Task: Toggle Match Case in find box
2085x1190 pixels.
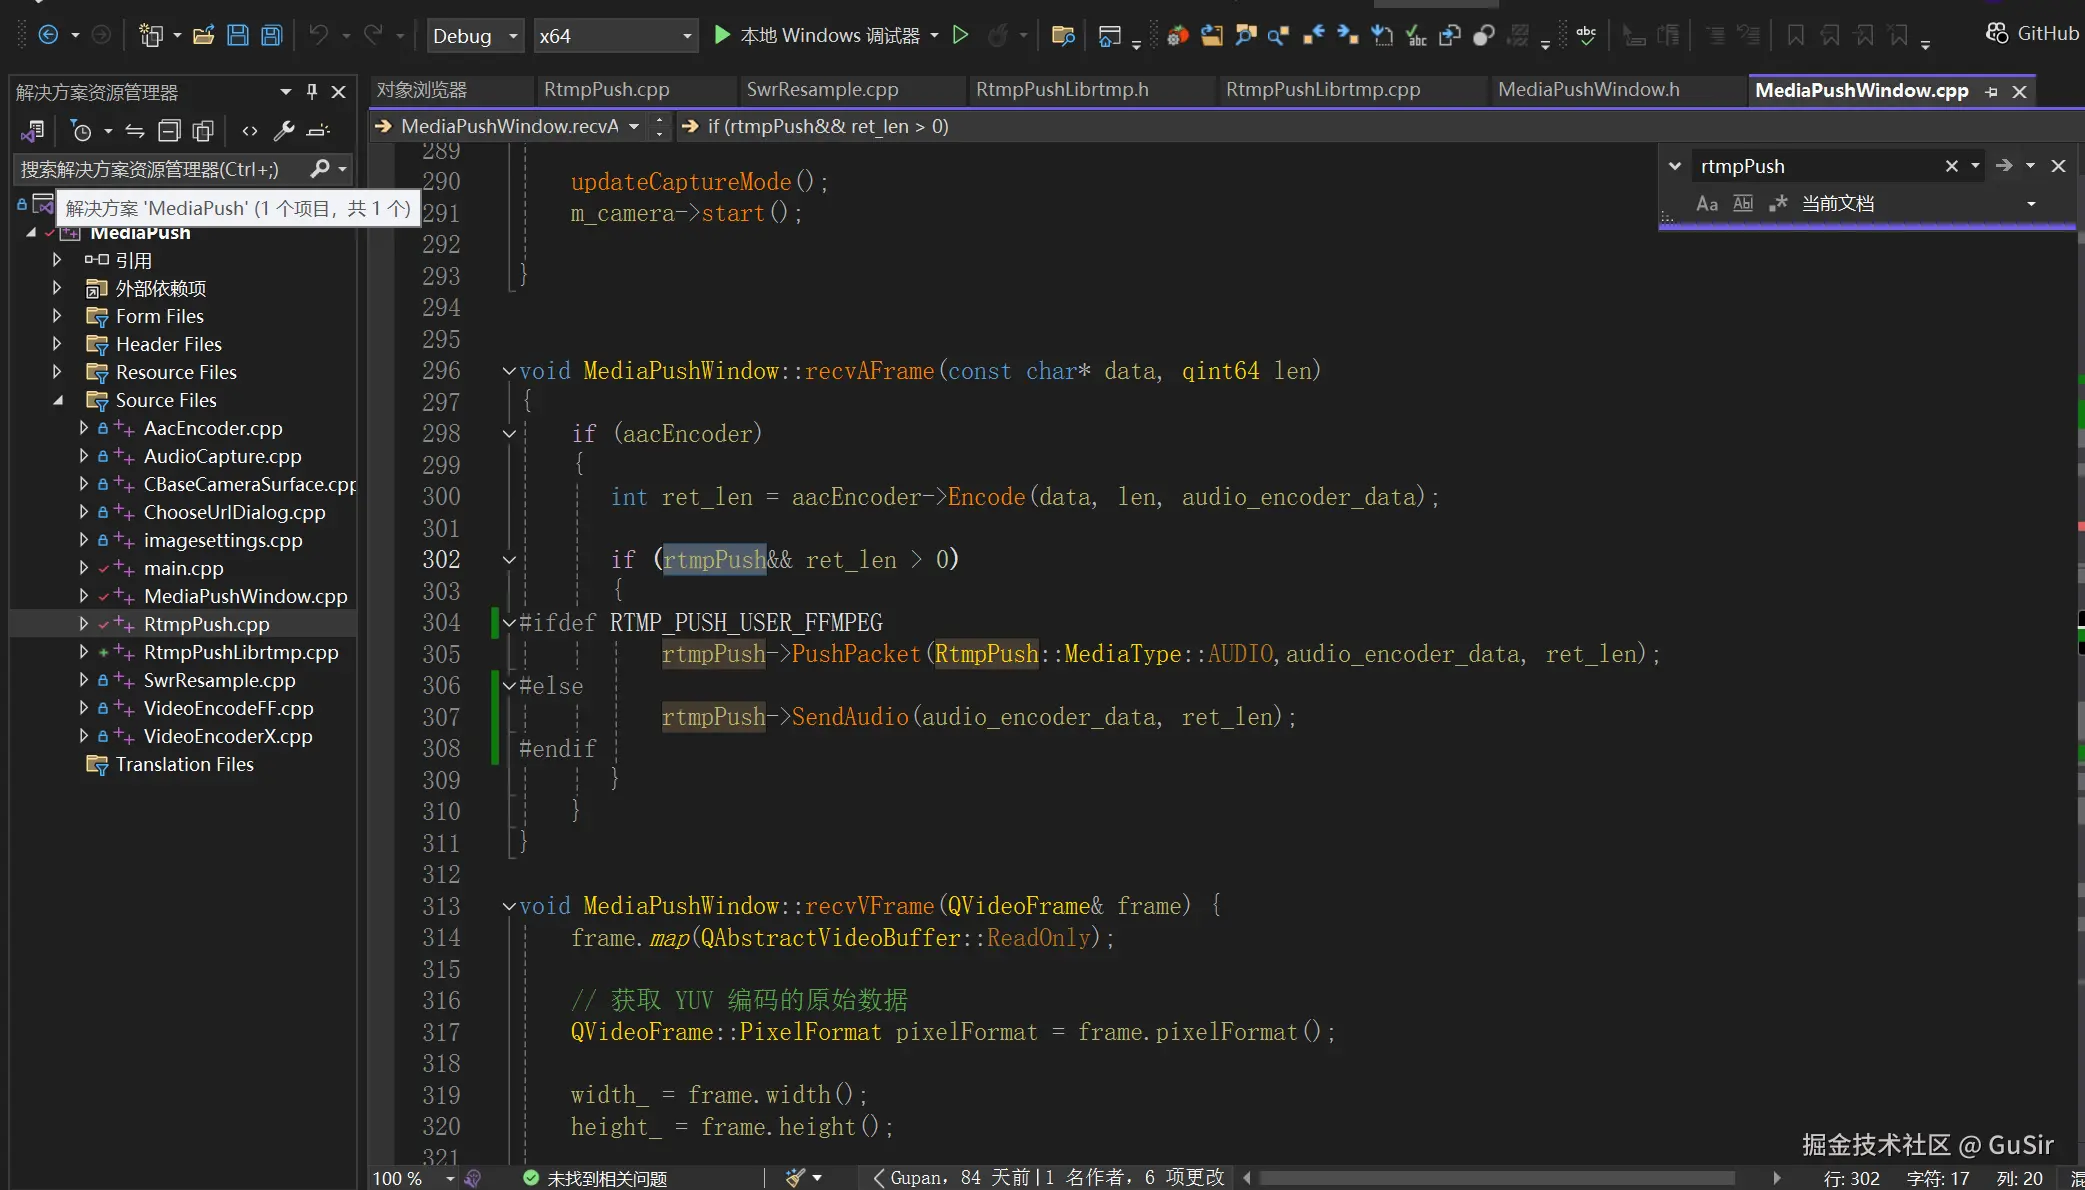Action: pos(1707,204)
